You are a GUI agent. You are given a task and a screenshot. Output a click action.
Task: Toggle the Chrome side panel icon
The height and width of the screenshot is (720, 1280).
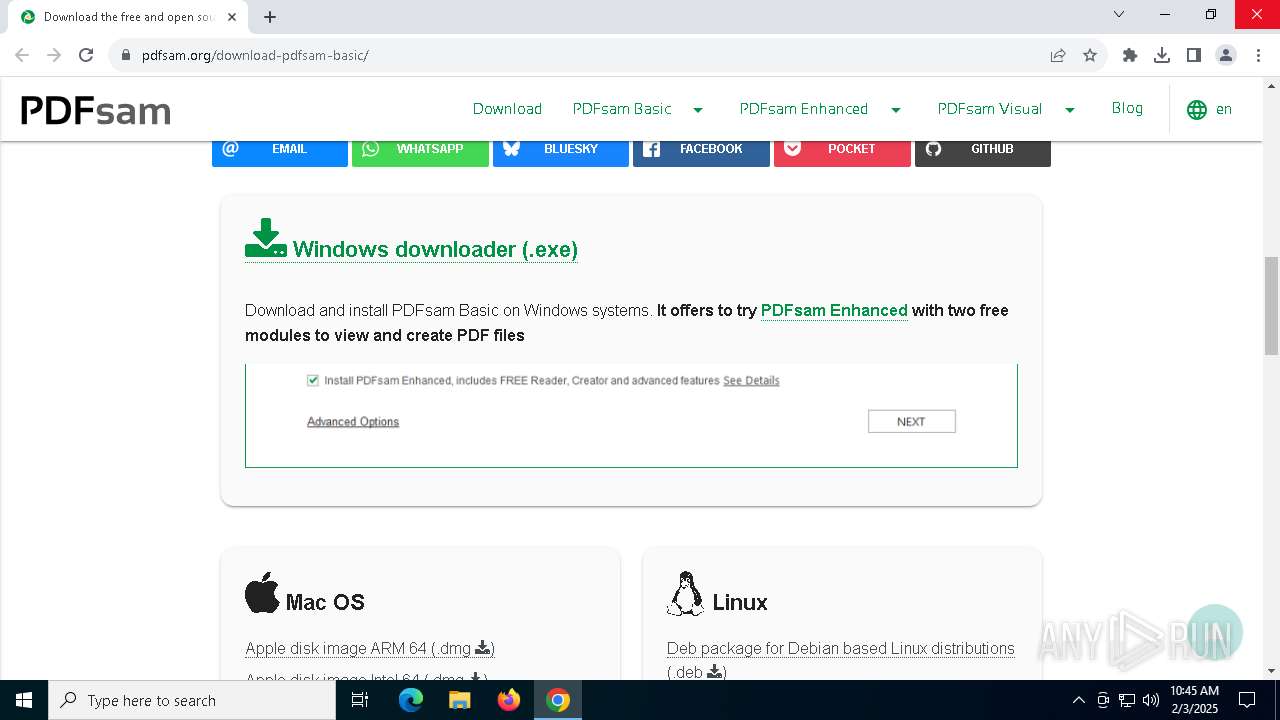click(x=1194, y=55)
